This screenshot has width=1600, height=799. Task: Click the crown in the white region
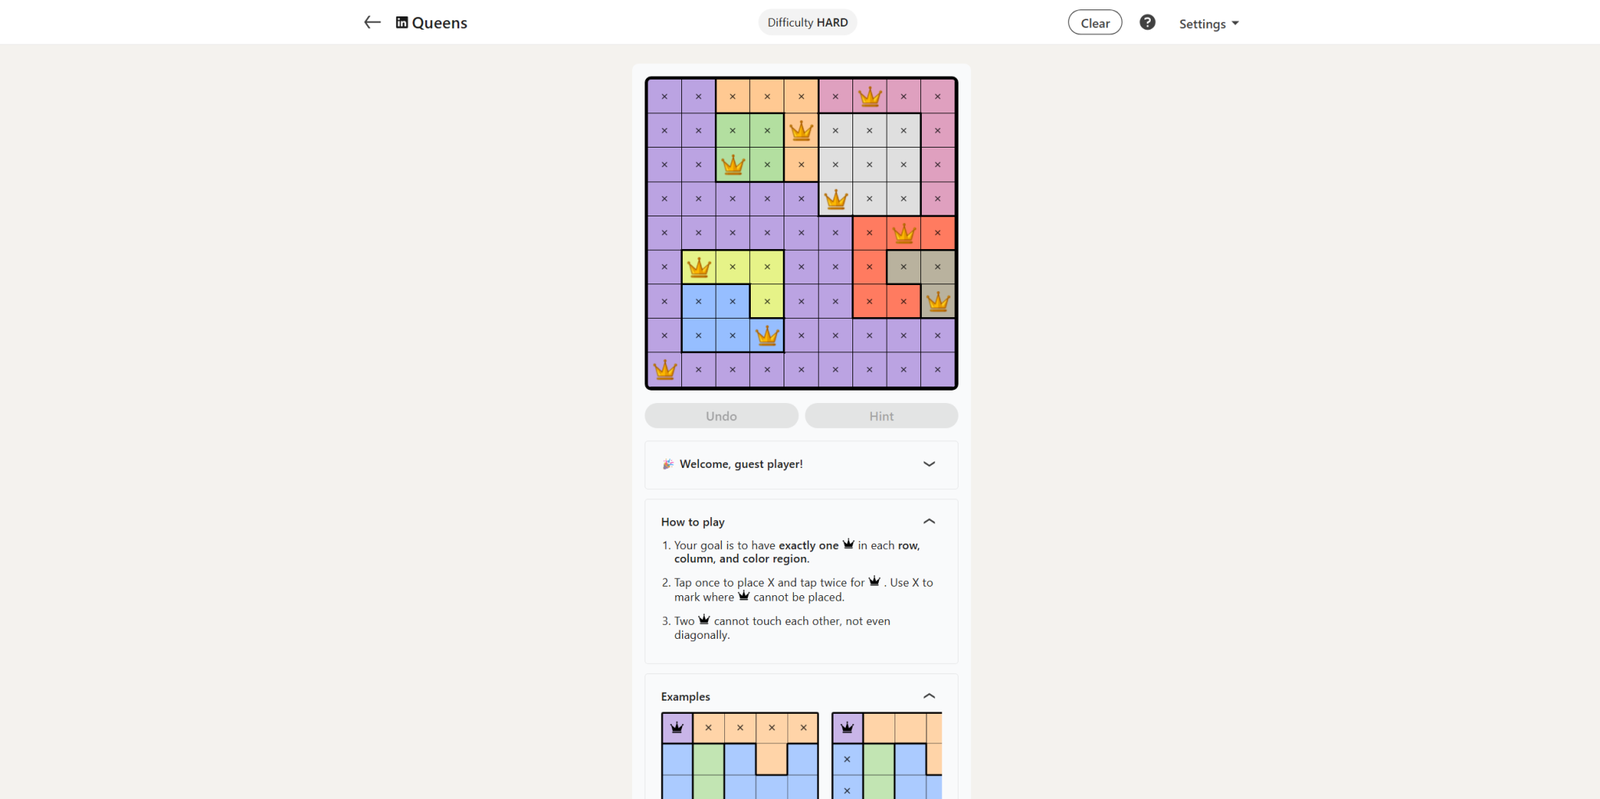click(x=836, y=199)
